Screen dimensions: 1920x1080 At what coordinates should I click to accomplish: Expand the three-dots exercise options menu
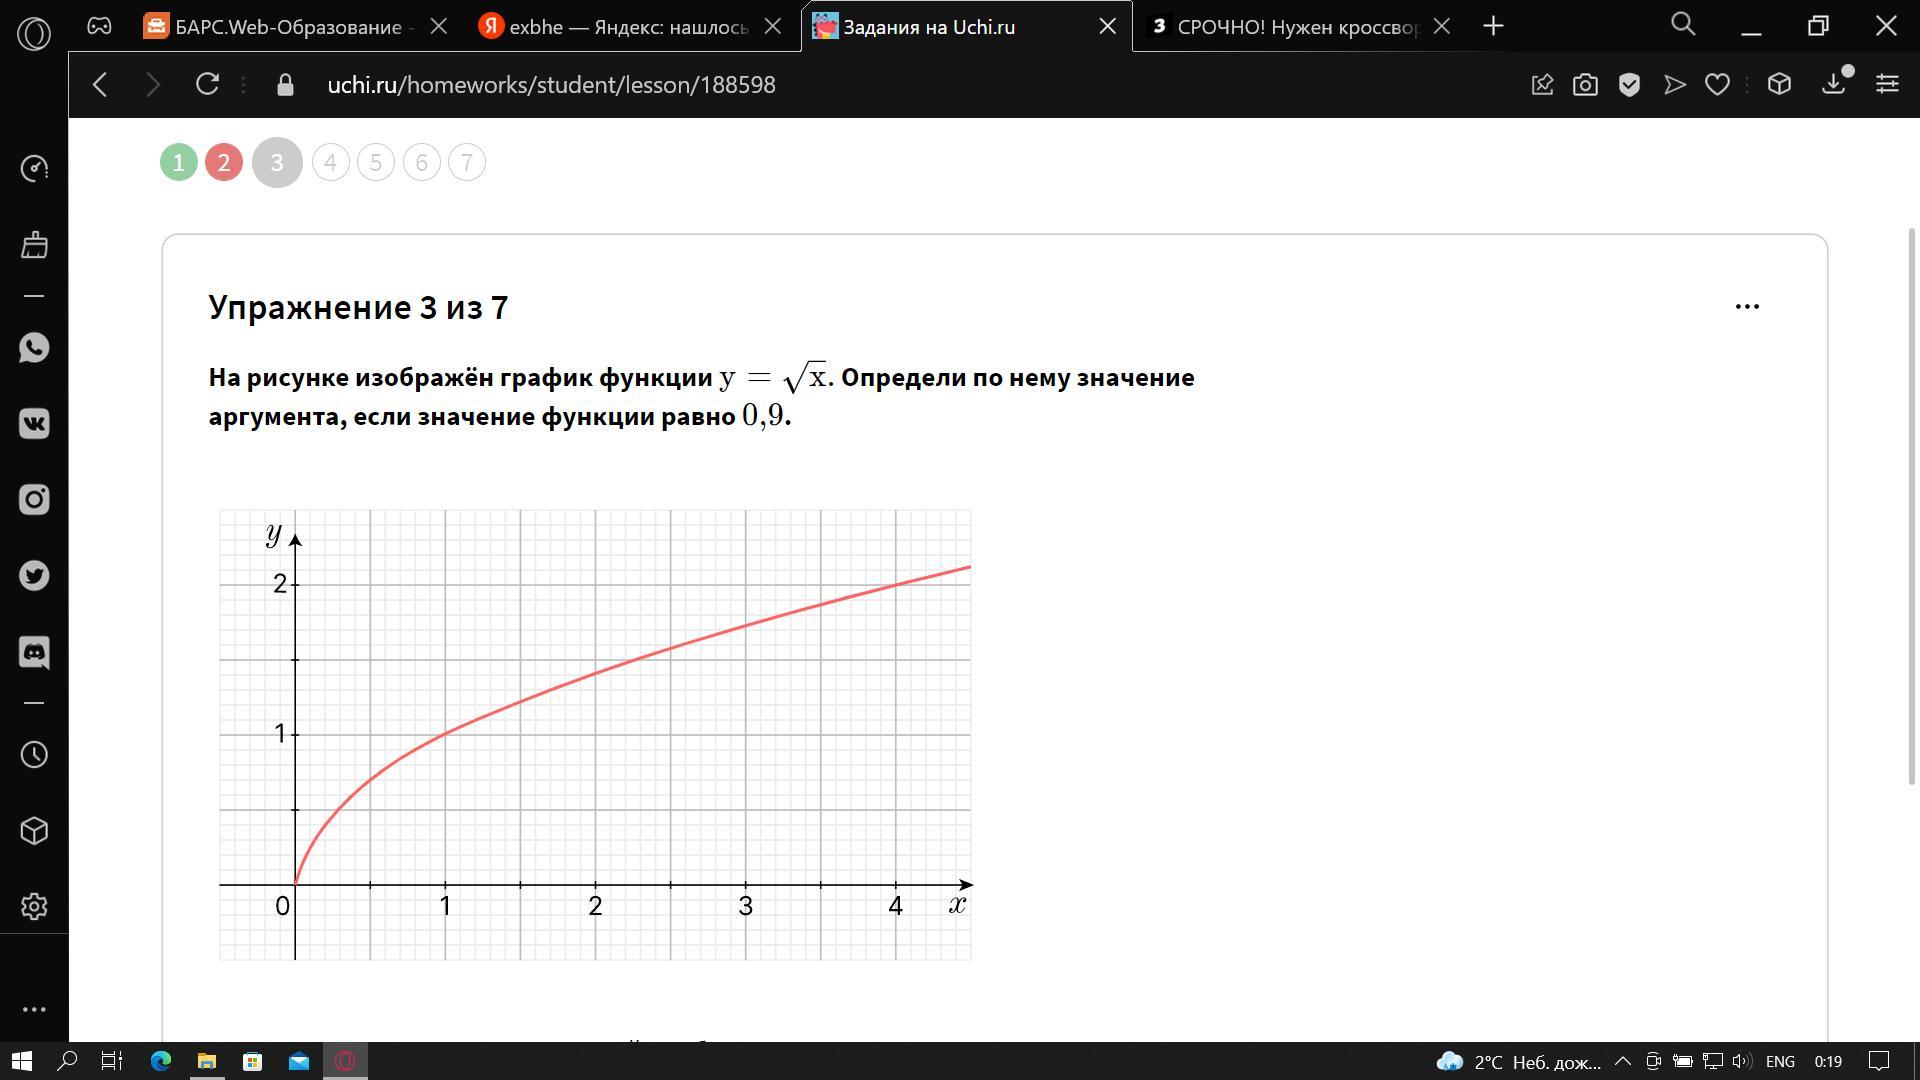1747,307
